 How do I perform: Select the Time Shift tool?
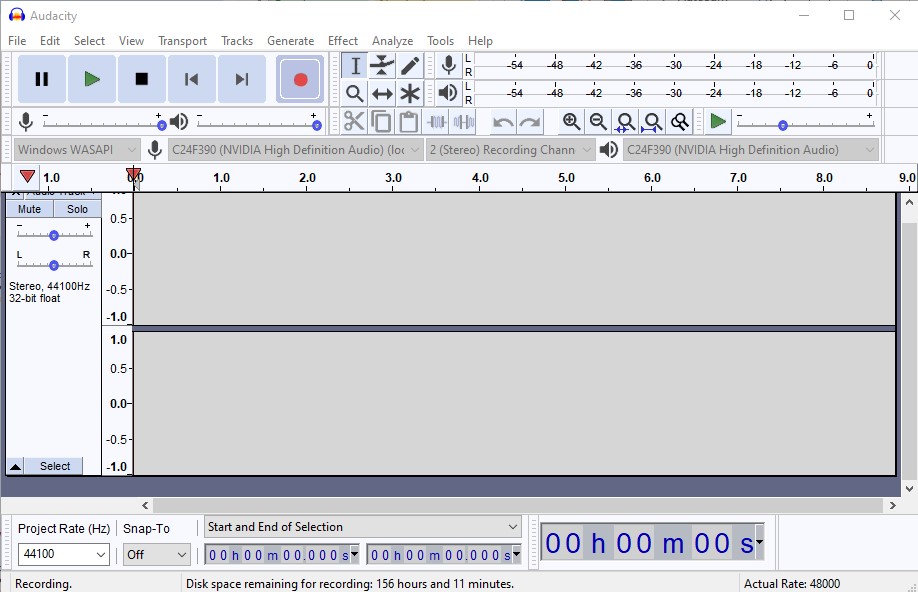[382, 93]
